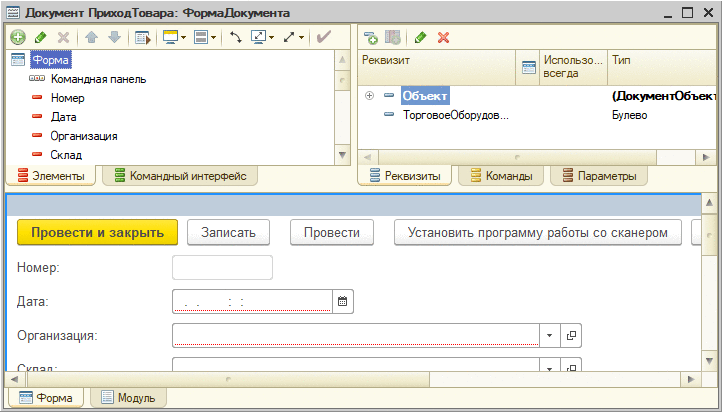
Task: Click the Записать button
Action: point(228,232)
